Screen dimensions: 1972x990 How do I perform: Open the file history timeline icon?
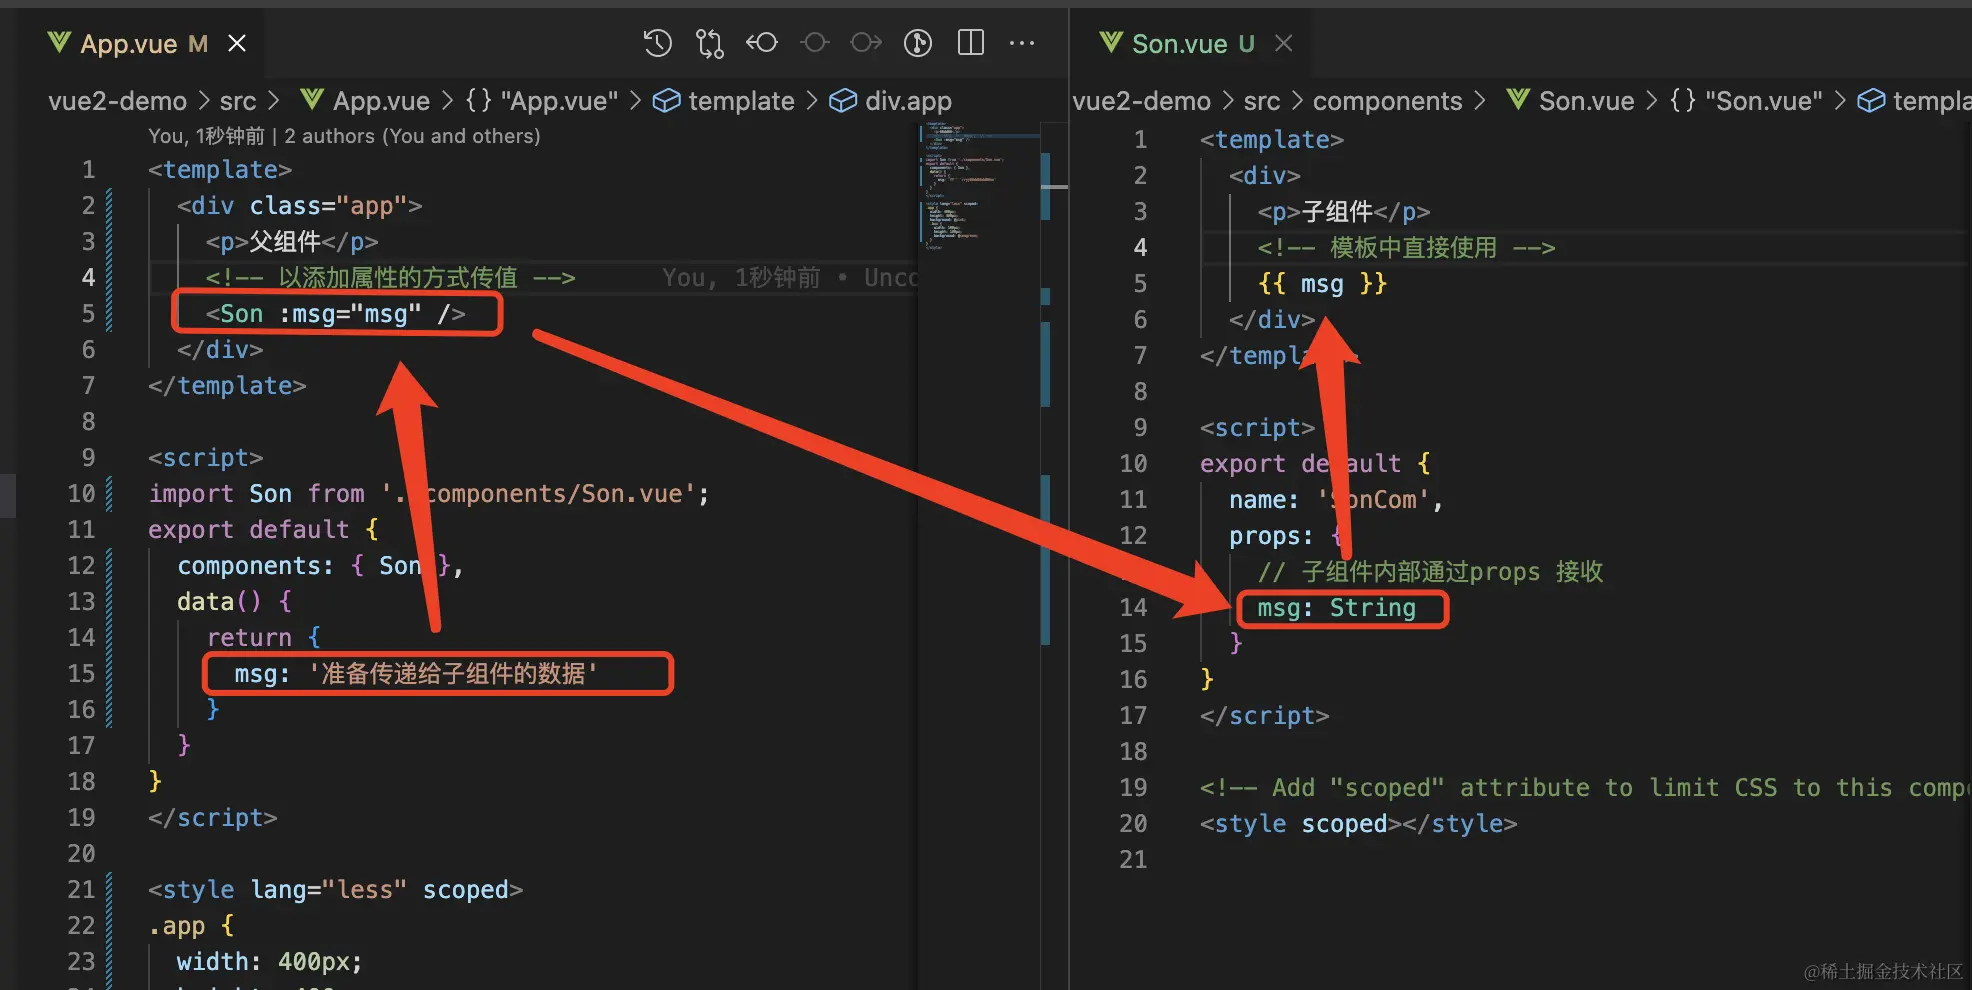[657, 43]
